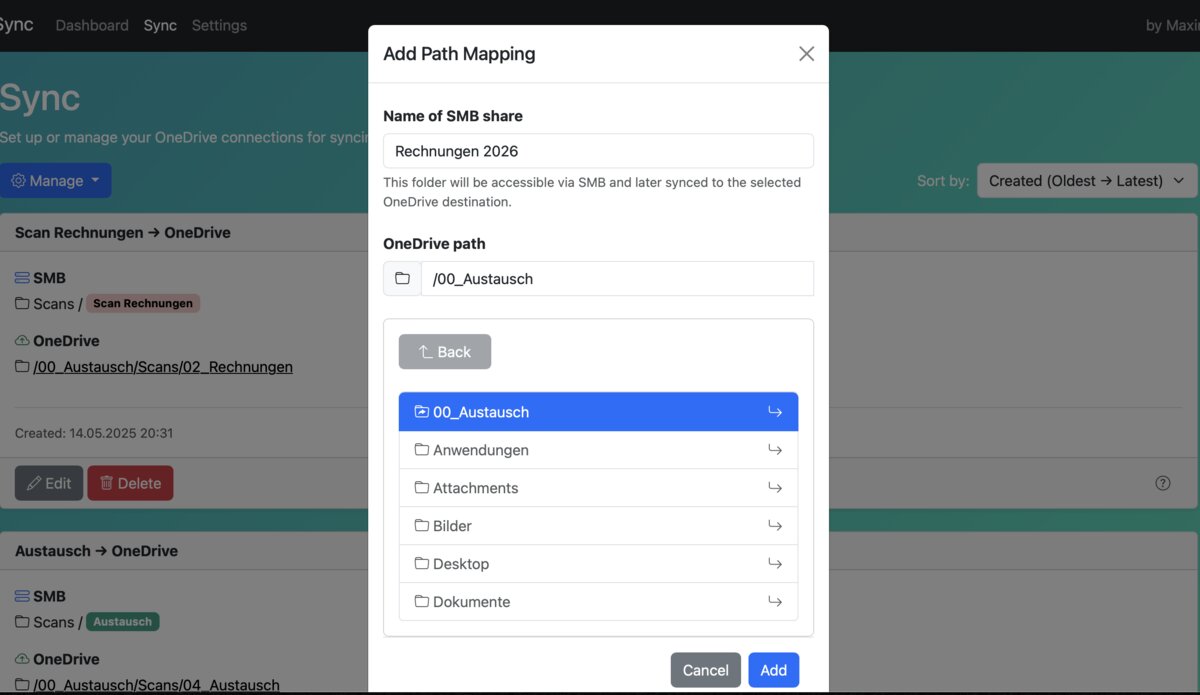Focus the OneDrive path text field

point(616,279)
